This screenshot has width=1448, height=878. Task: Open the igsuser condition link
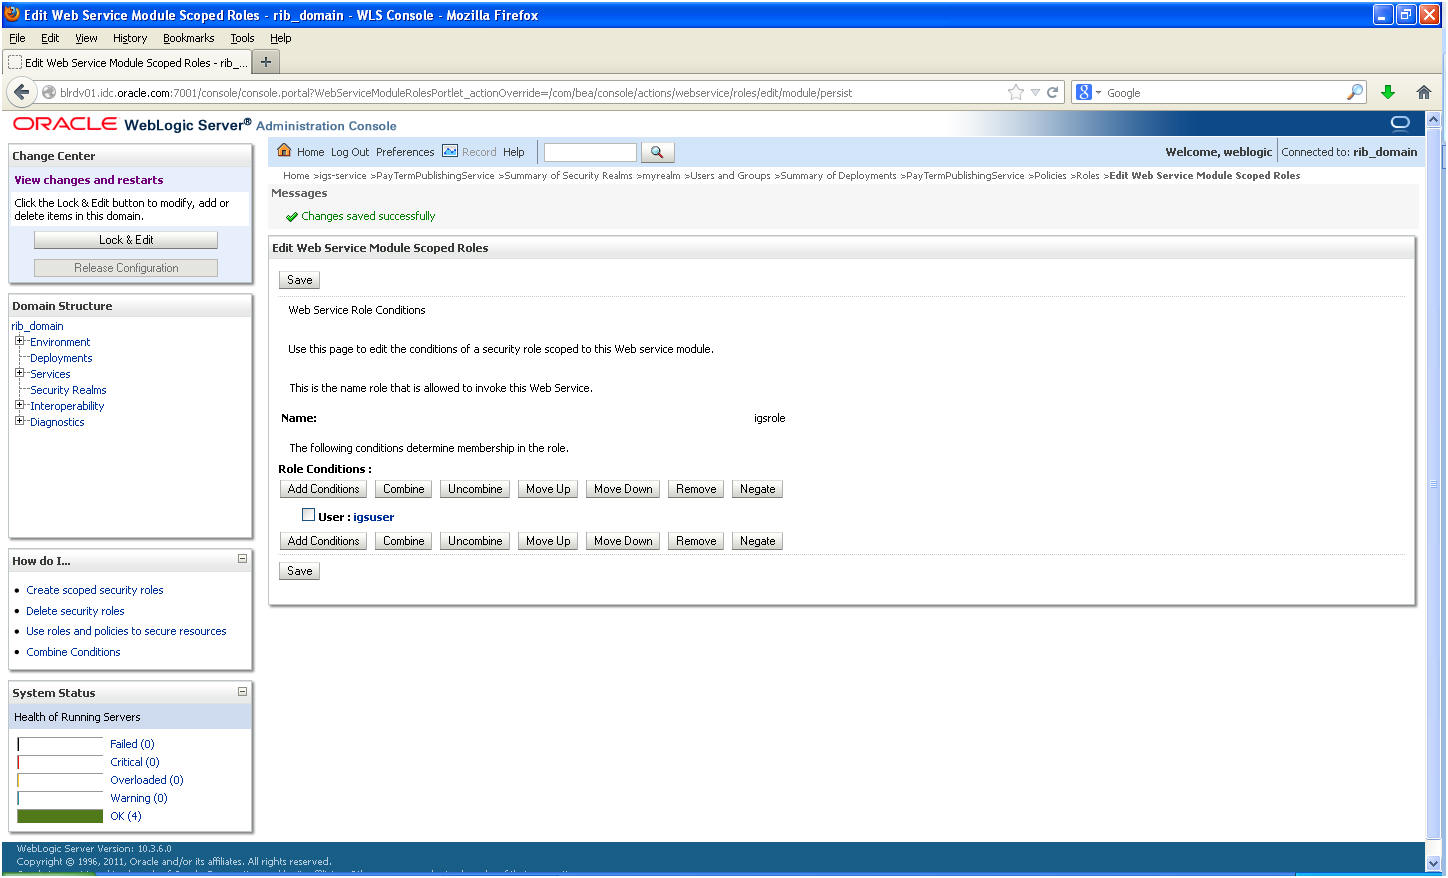click(373, 517)
